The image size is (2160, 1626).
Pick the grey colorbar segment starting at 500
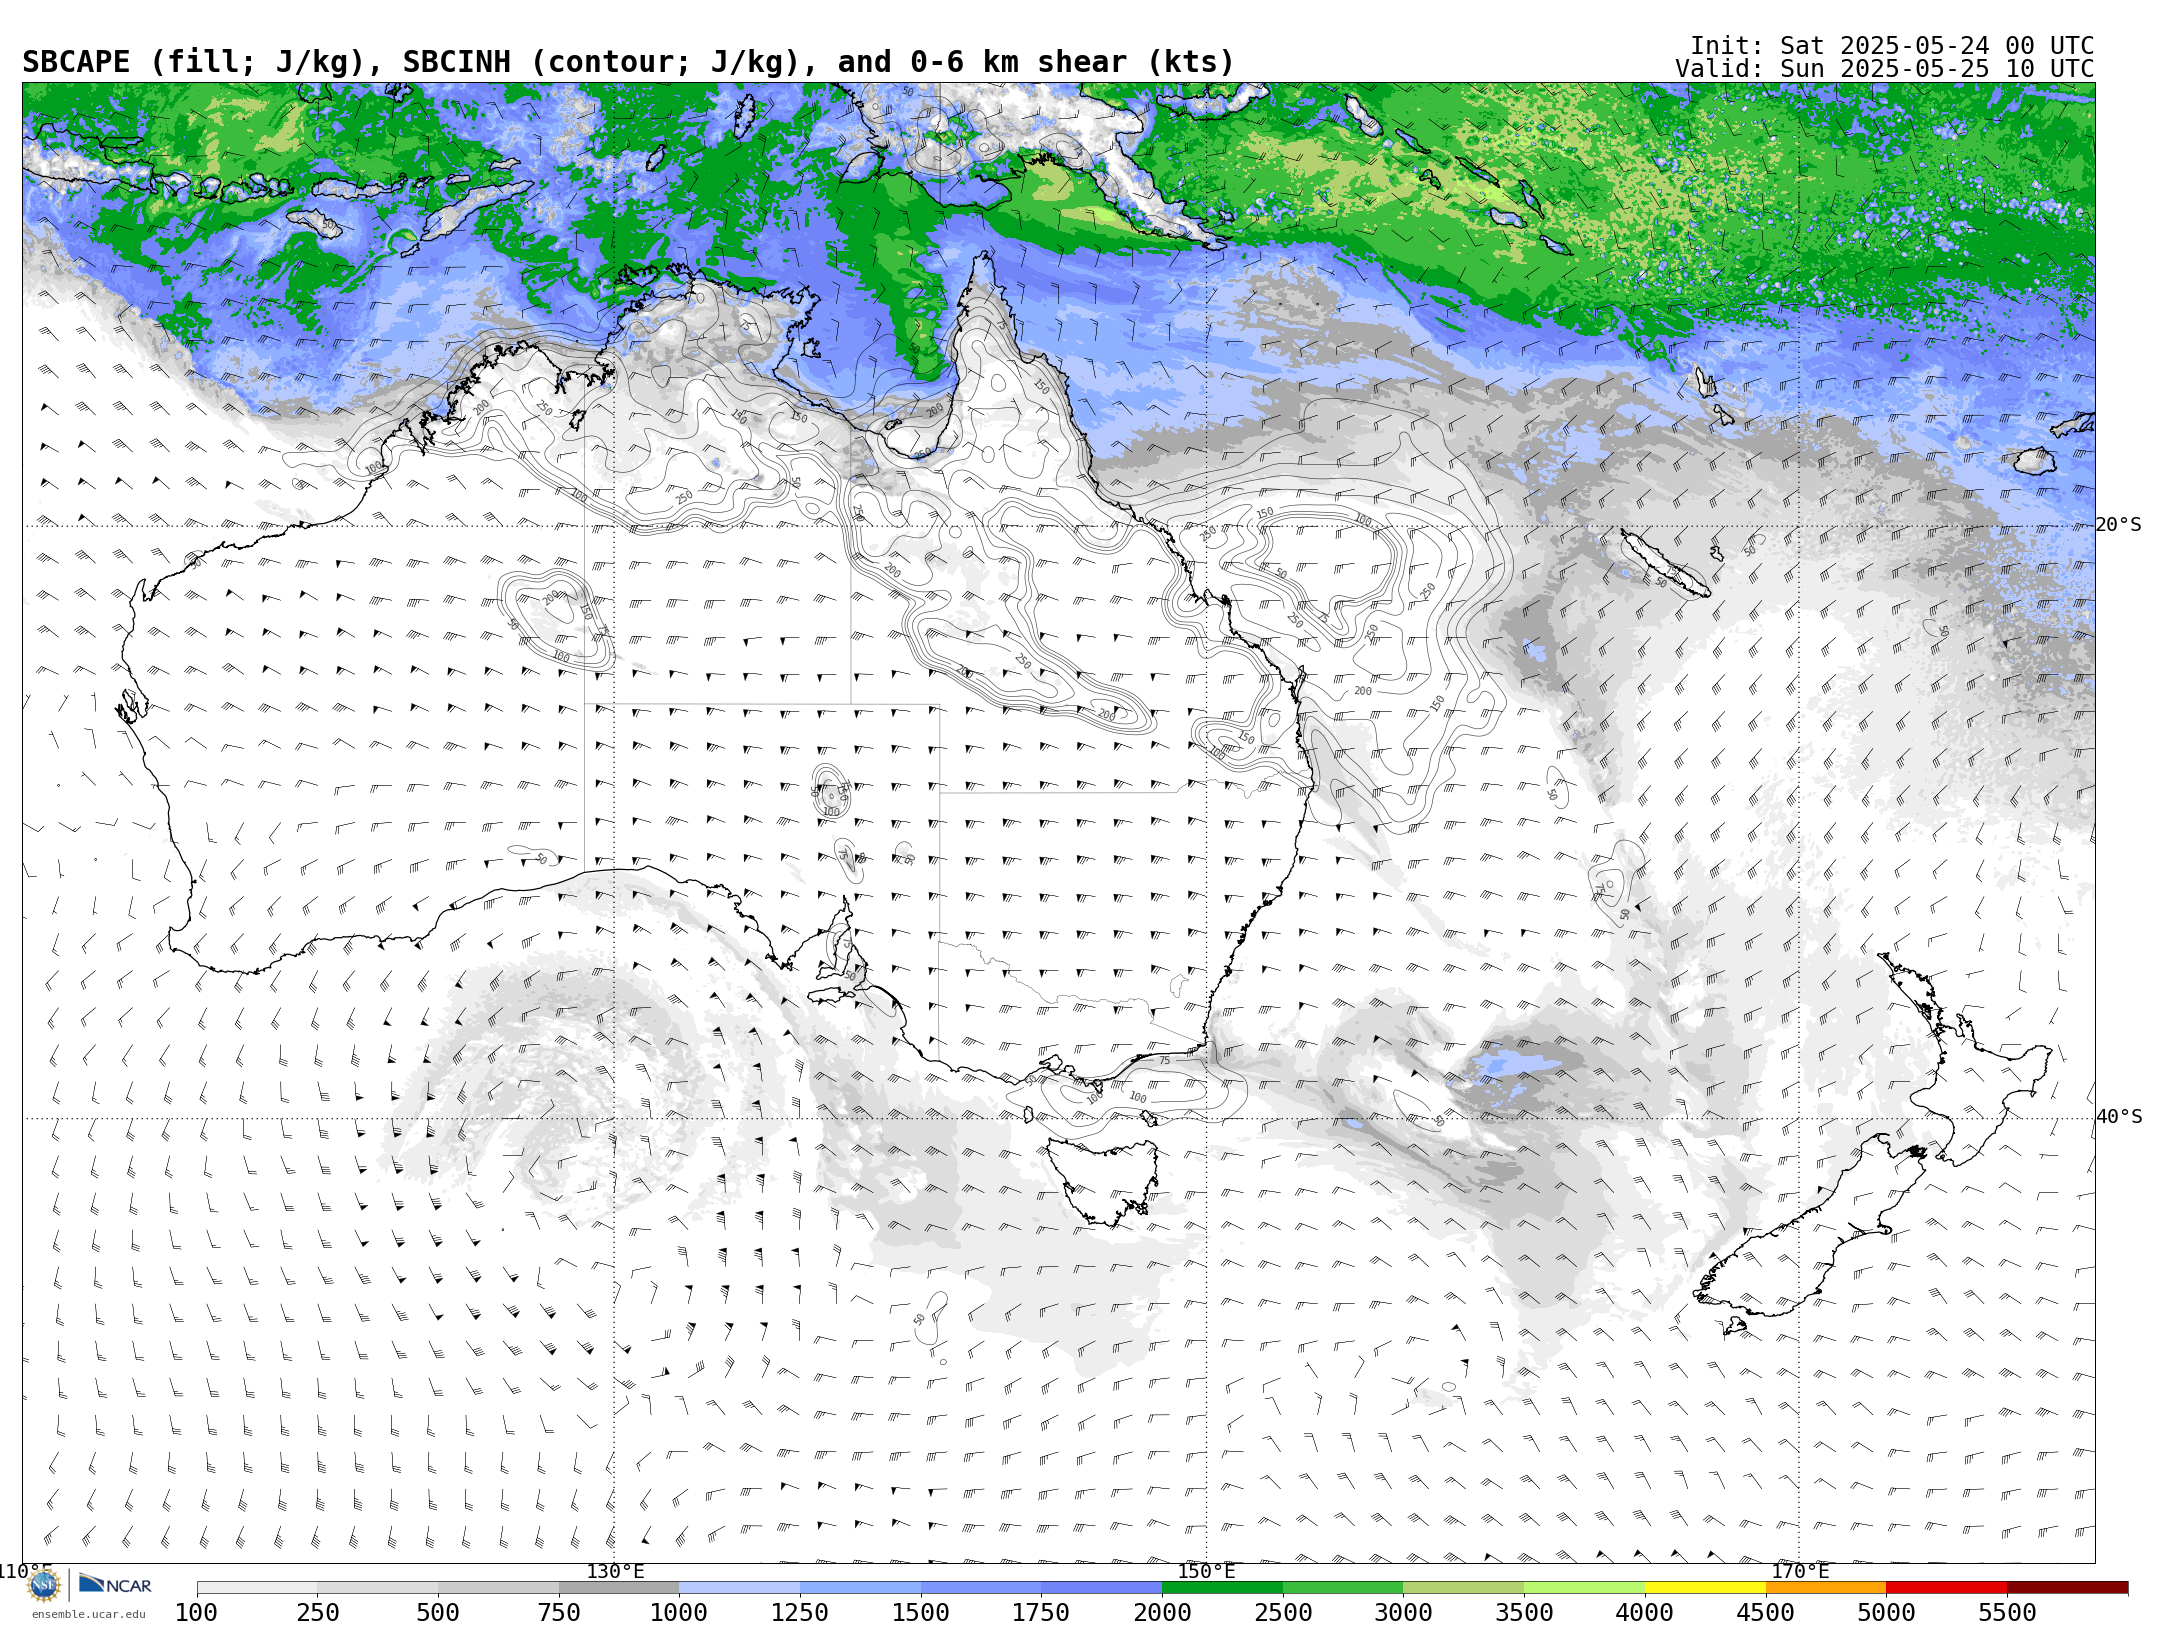[498, 1588]
